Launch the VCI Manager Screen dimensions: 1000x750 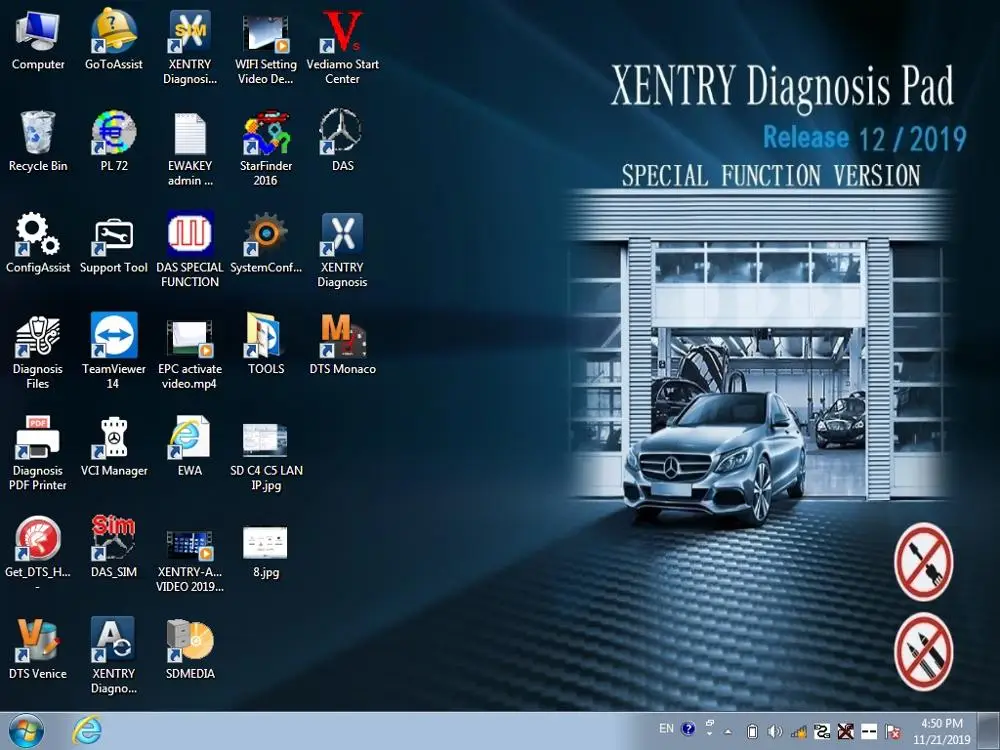pyautogui.click(x=114, y=439)
